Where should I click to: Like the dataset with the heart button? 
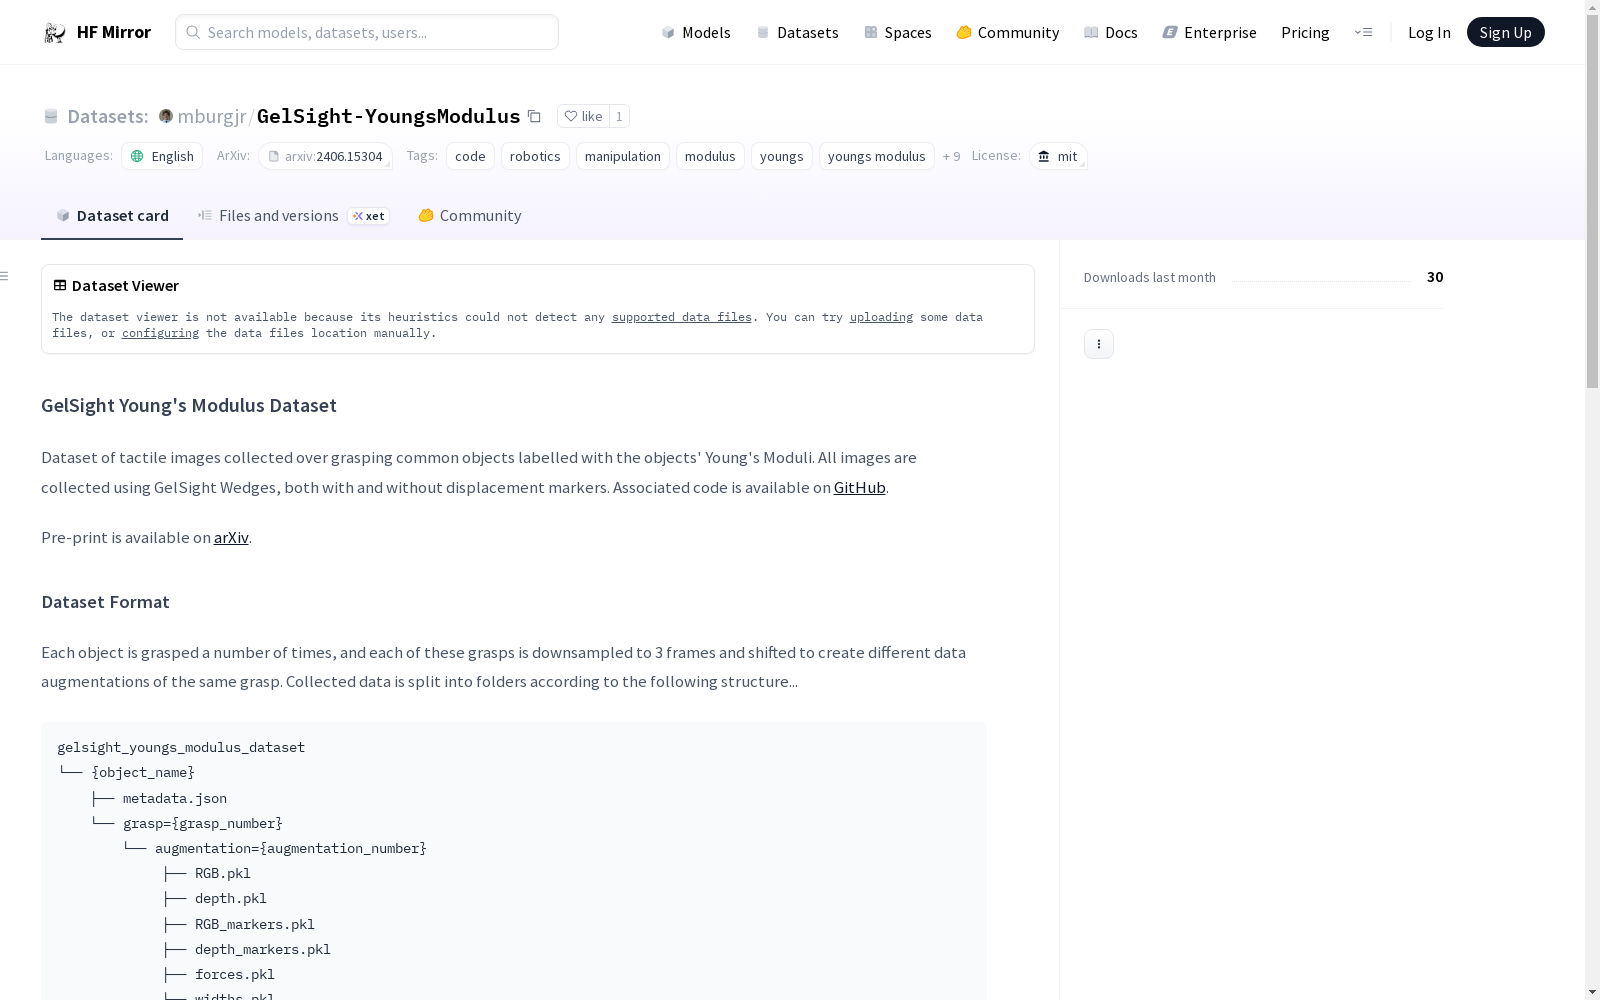(583, 116)
